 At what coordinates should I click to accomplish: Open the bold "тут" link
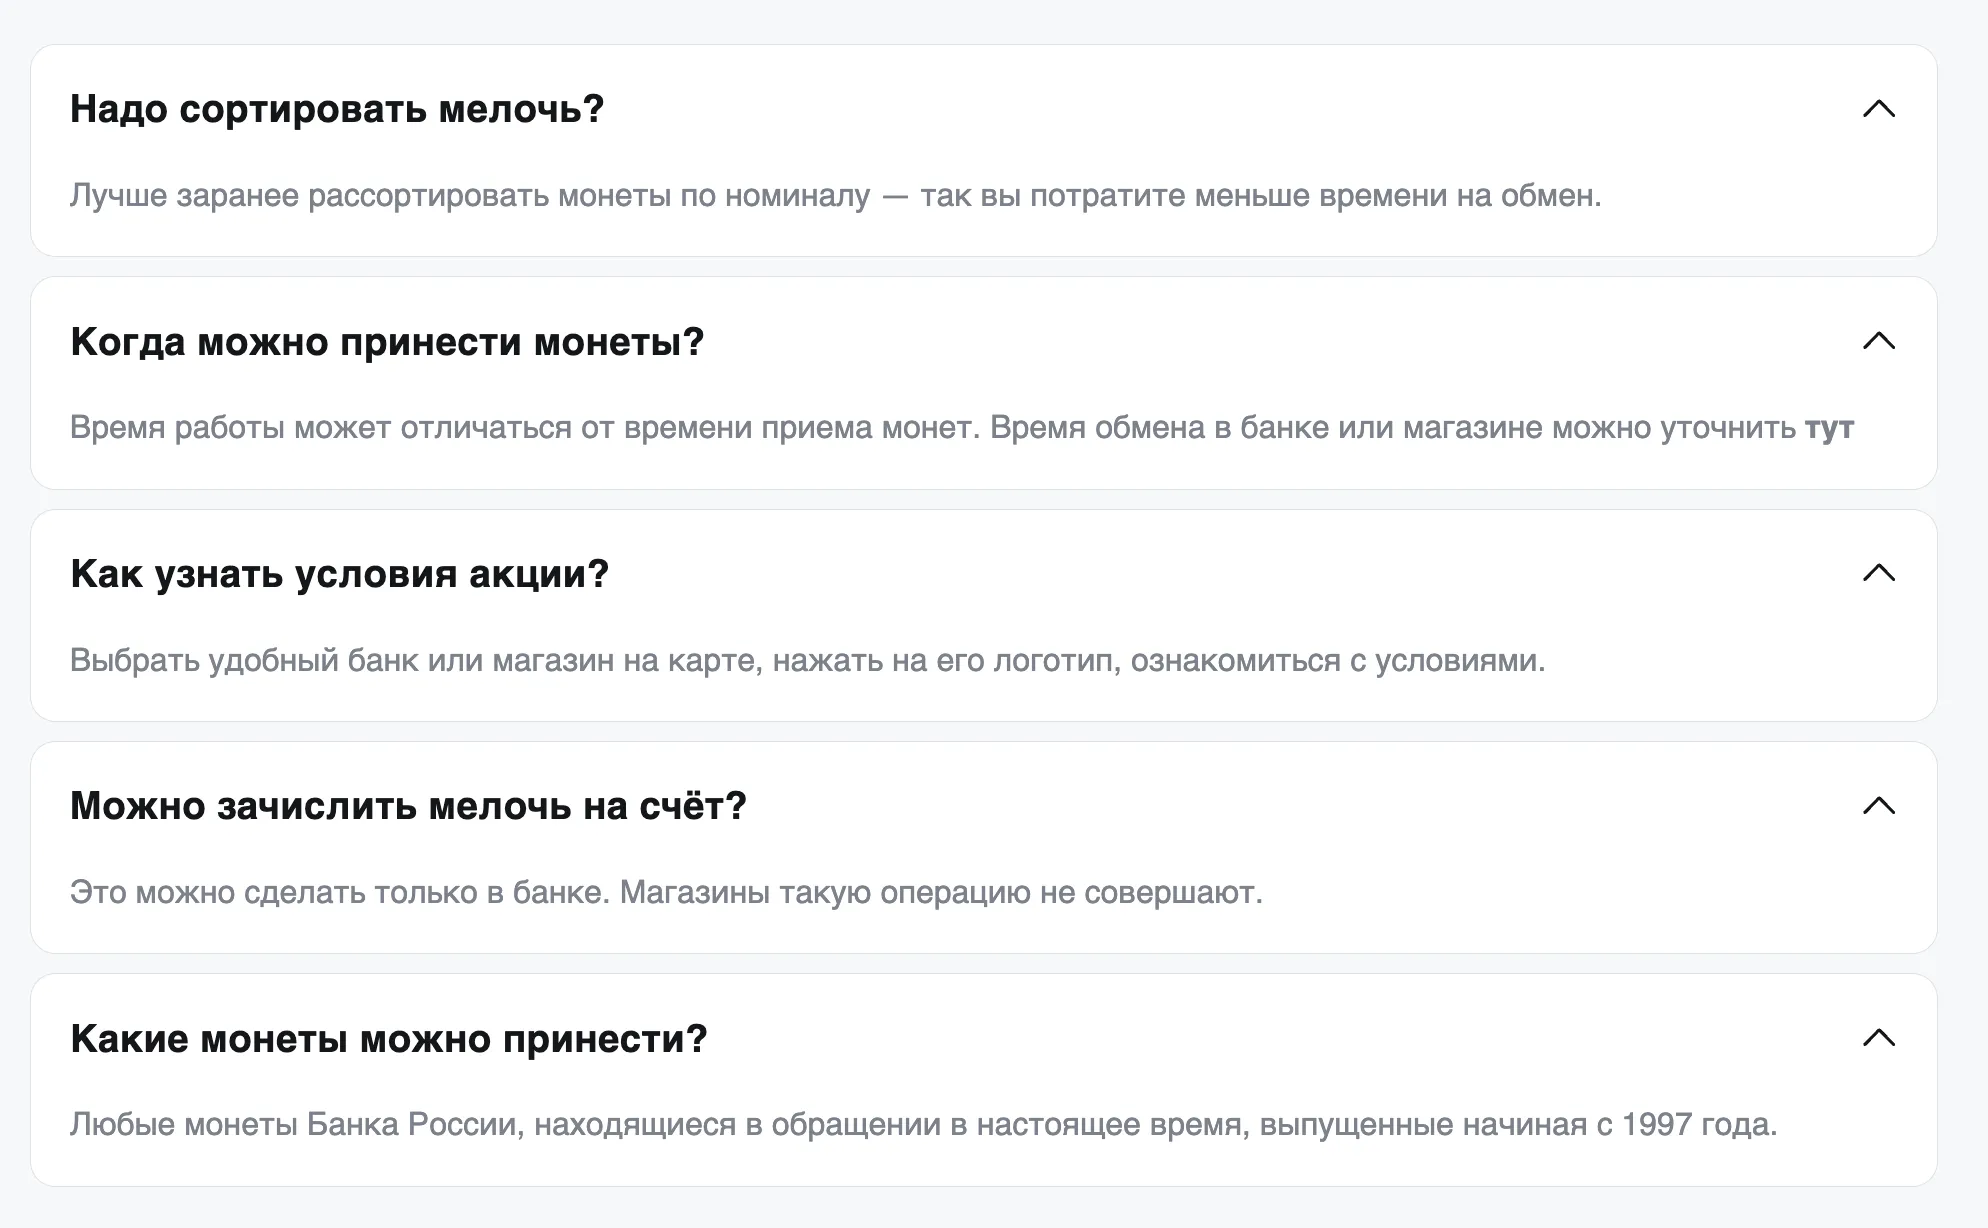tap(1829, 428)
